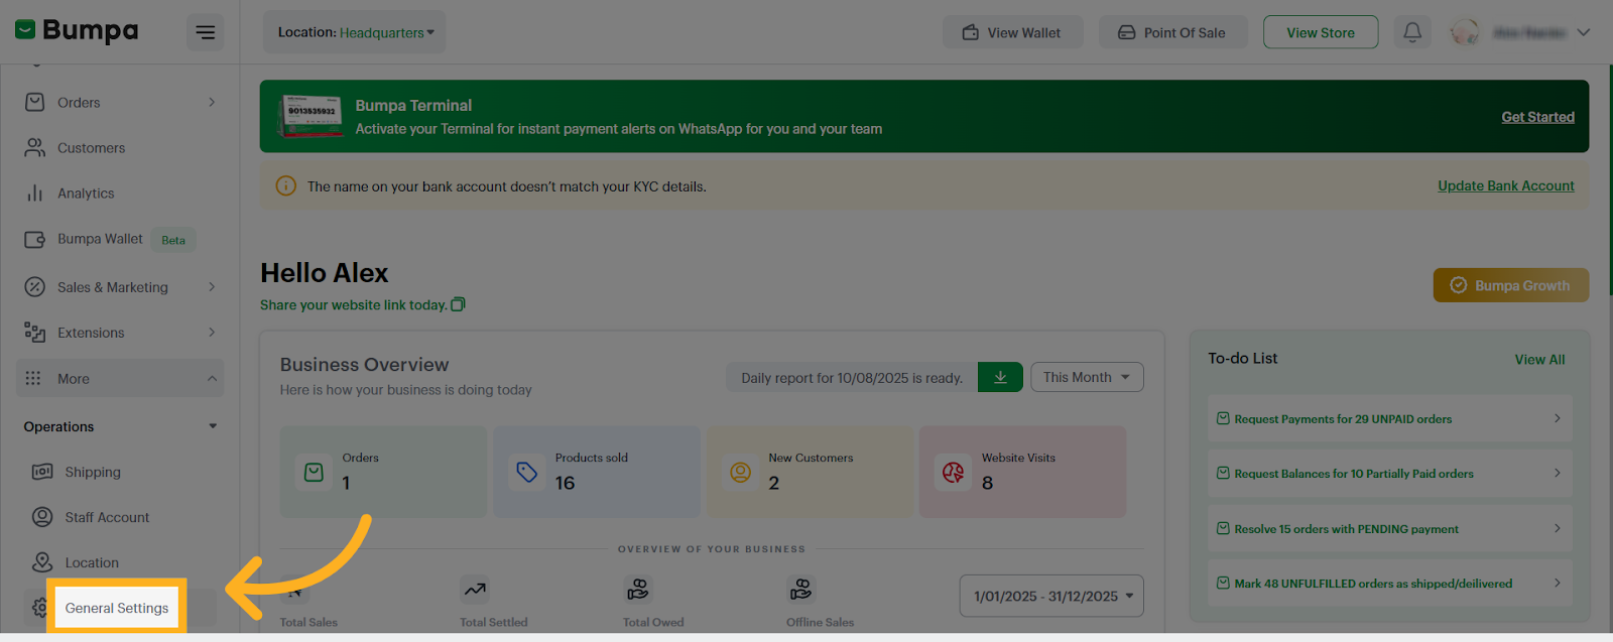The image size is (1613, 642).
Task: Click the Total Owed icon
Action: coord(638,589)
